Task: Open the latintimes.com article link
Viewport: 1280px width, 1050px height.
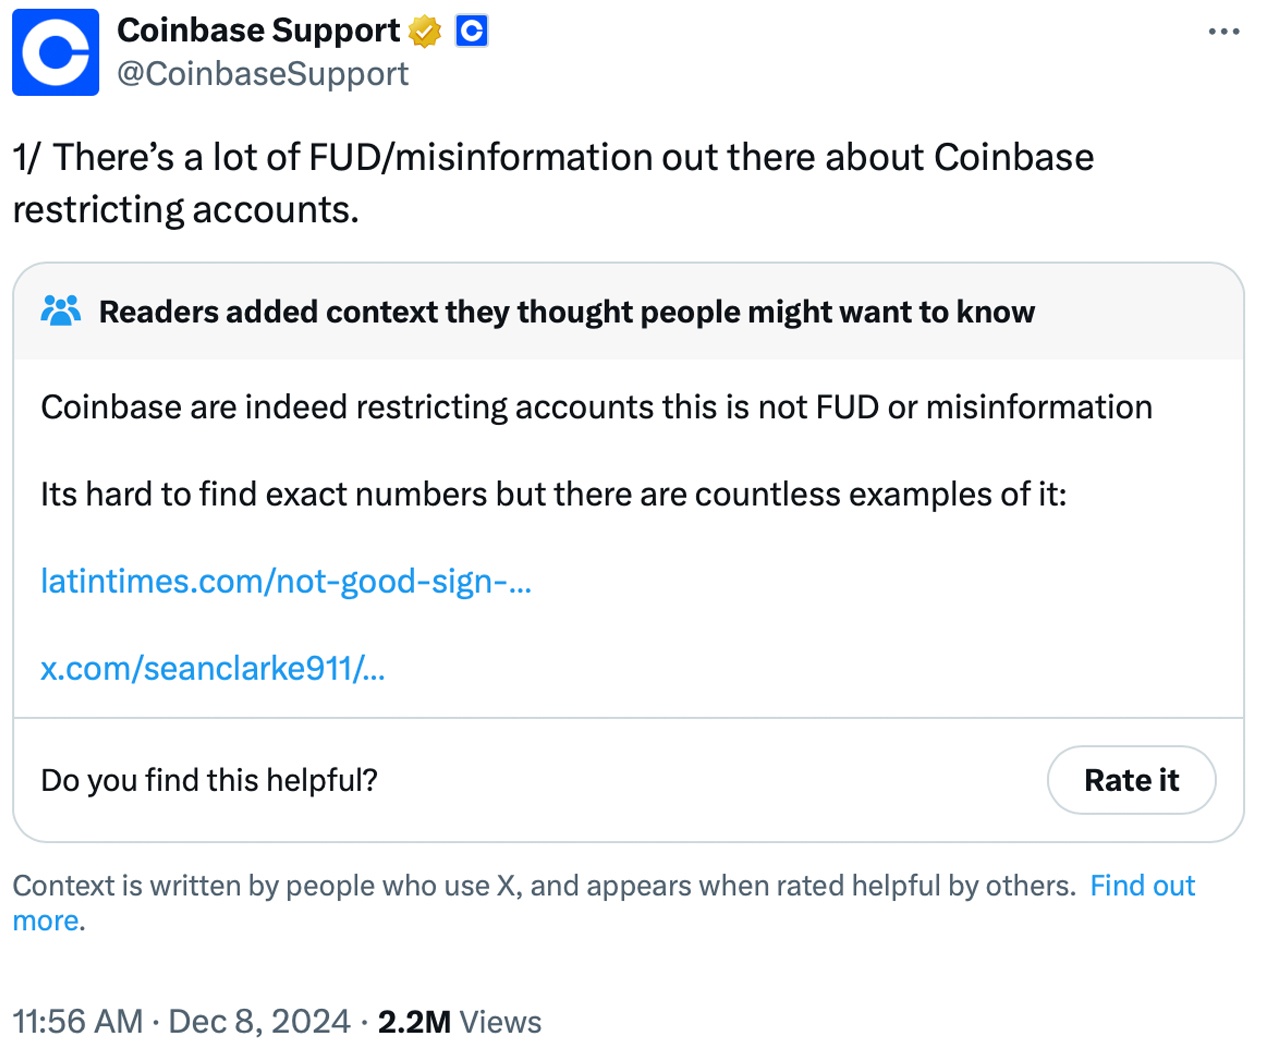Action: pos(286,581)
